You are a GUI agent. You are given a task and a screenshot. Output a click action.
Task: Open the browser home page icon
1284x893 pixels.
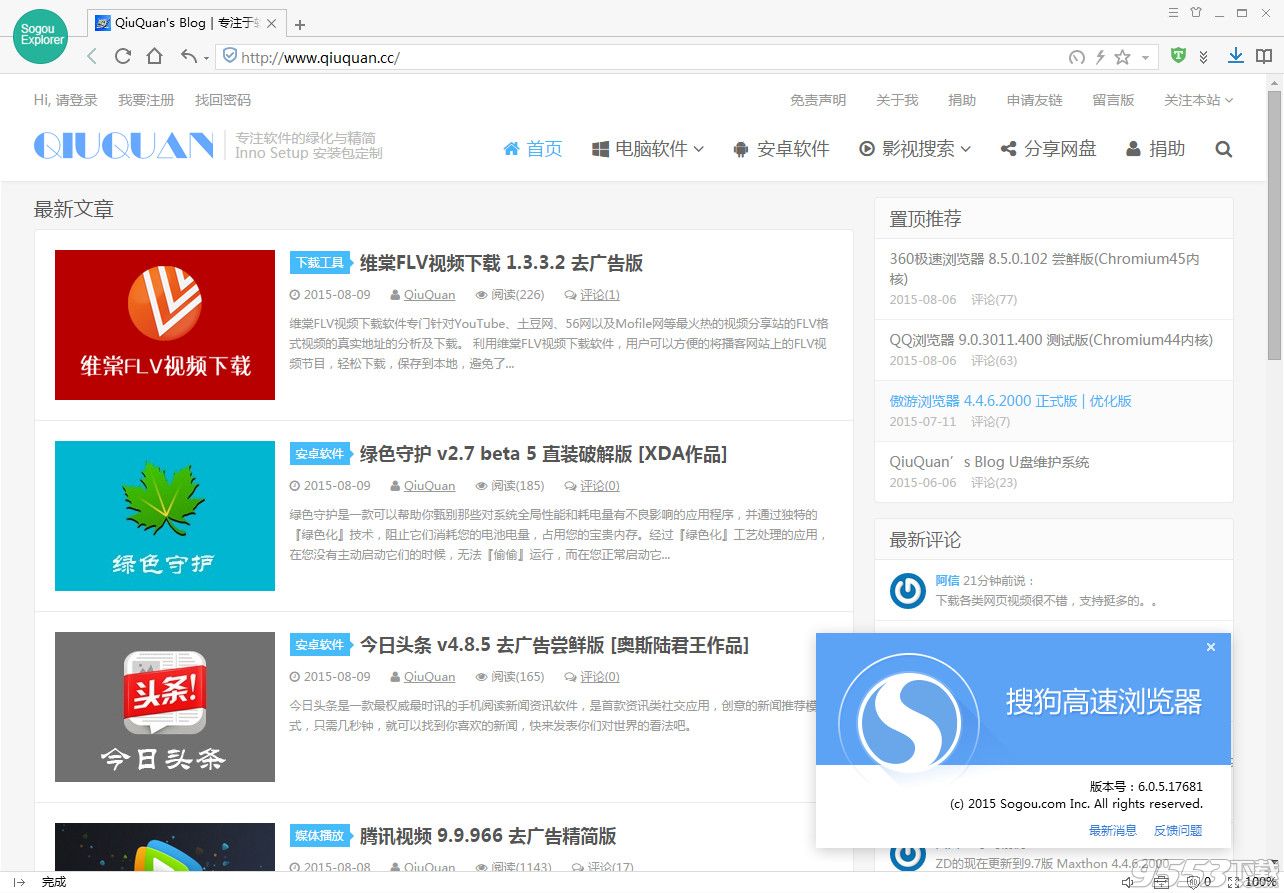point(154,57)
